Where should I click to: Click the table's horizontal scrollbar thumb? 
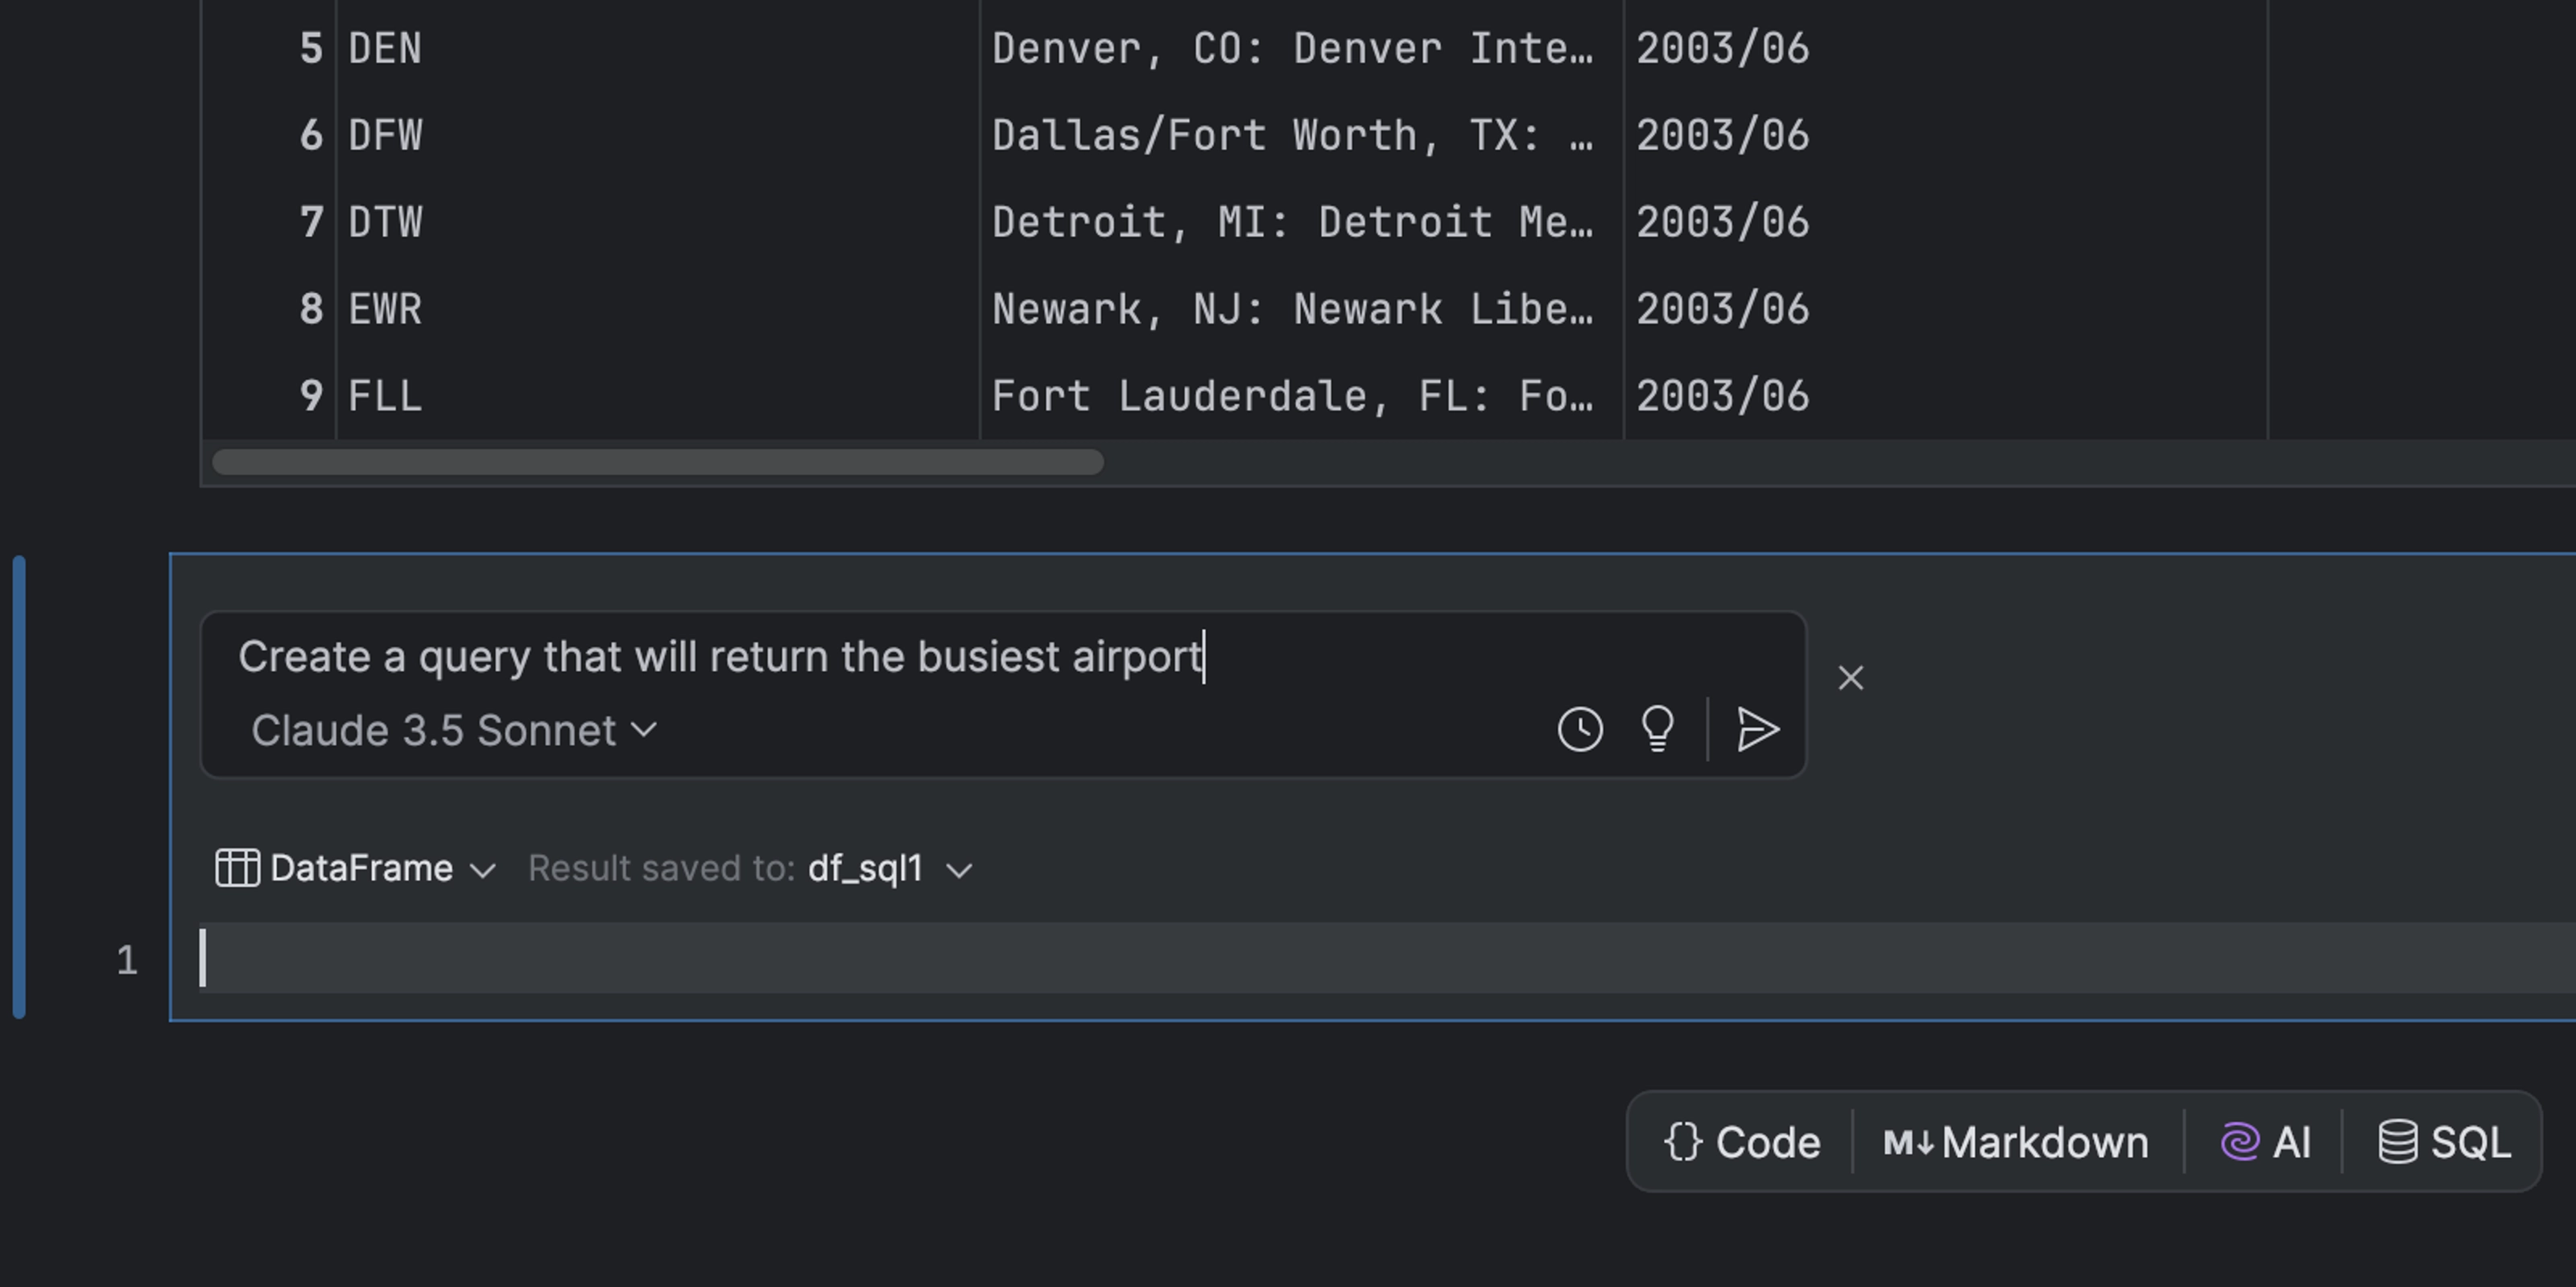[x=658, y=462]
